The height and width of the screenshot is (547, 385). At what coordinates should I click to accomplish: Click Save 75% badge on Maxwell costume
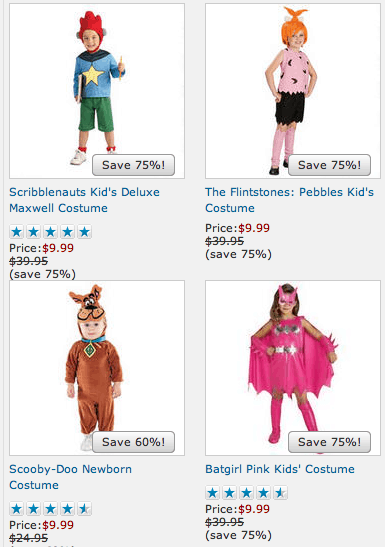tap(134, 165)
